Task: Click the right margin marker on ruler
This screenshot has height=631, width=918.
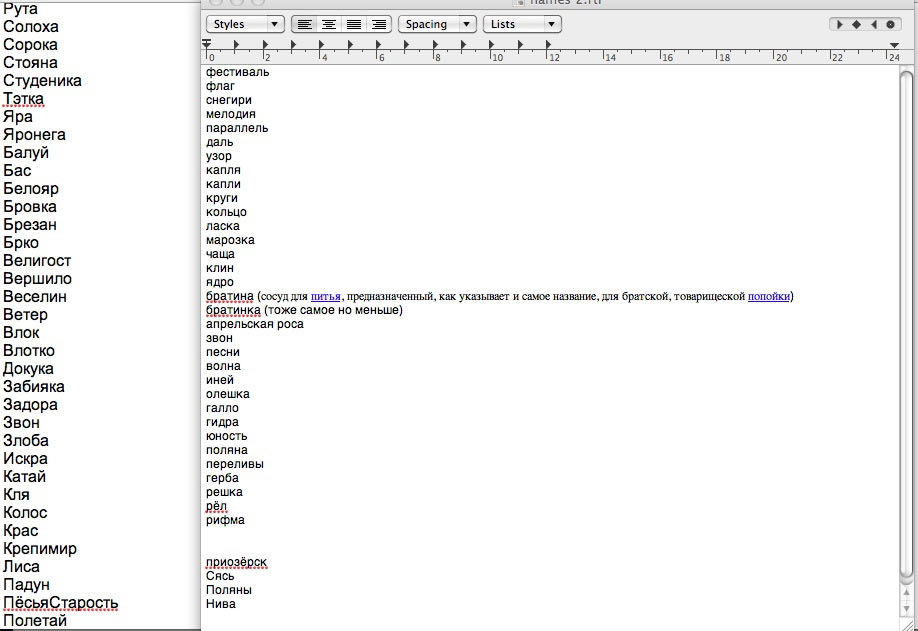Action: point(894,46)
